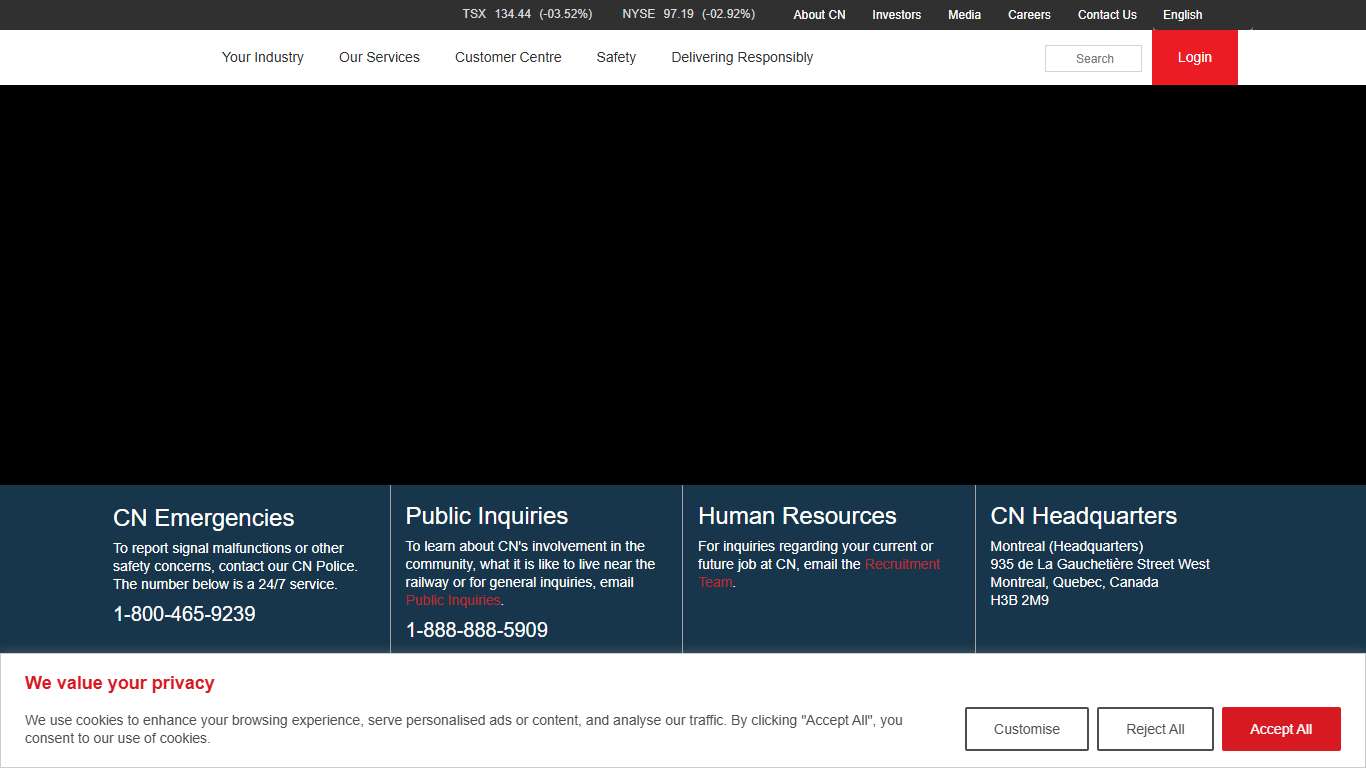Expand the Our Services menu

[x=379, y=58]
